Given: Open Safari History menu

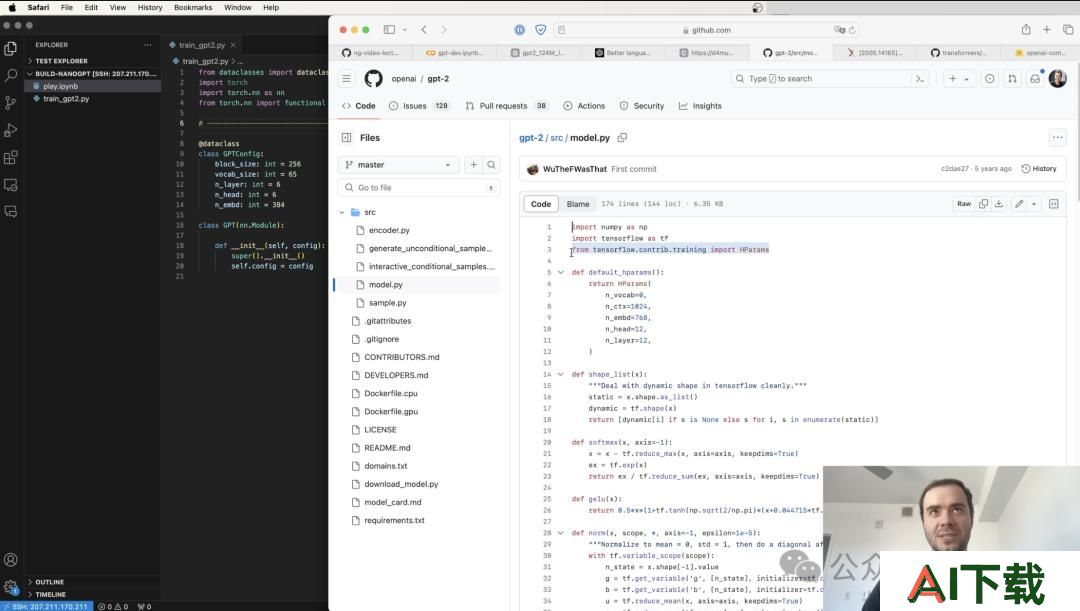Looking at the screenshot, I should 149,8.
